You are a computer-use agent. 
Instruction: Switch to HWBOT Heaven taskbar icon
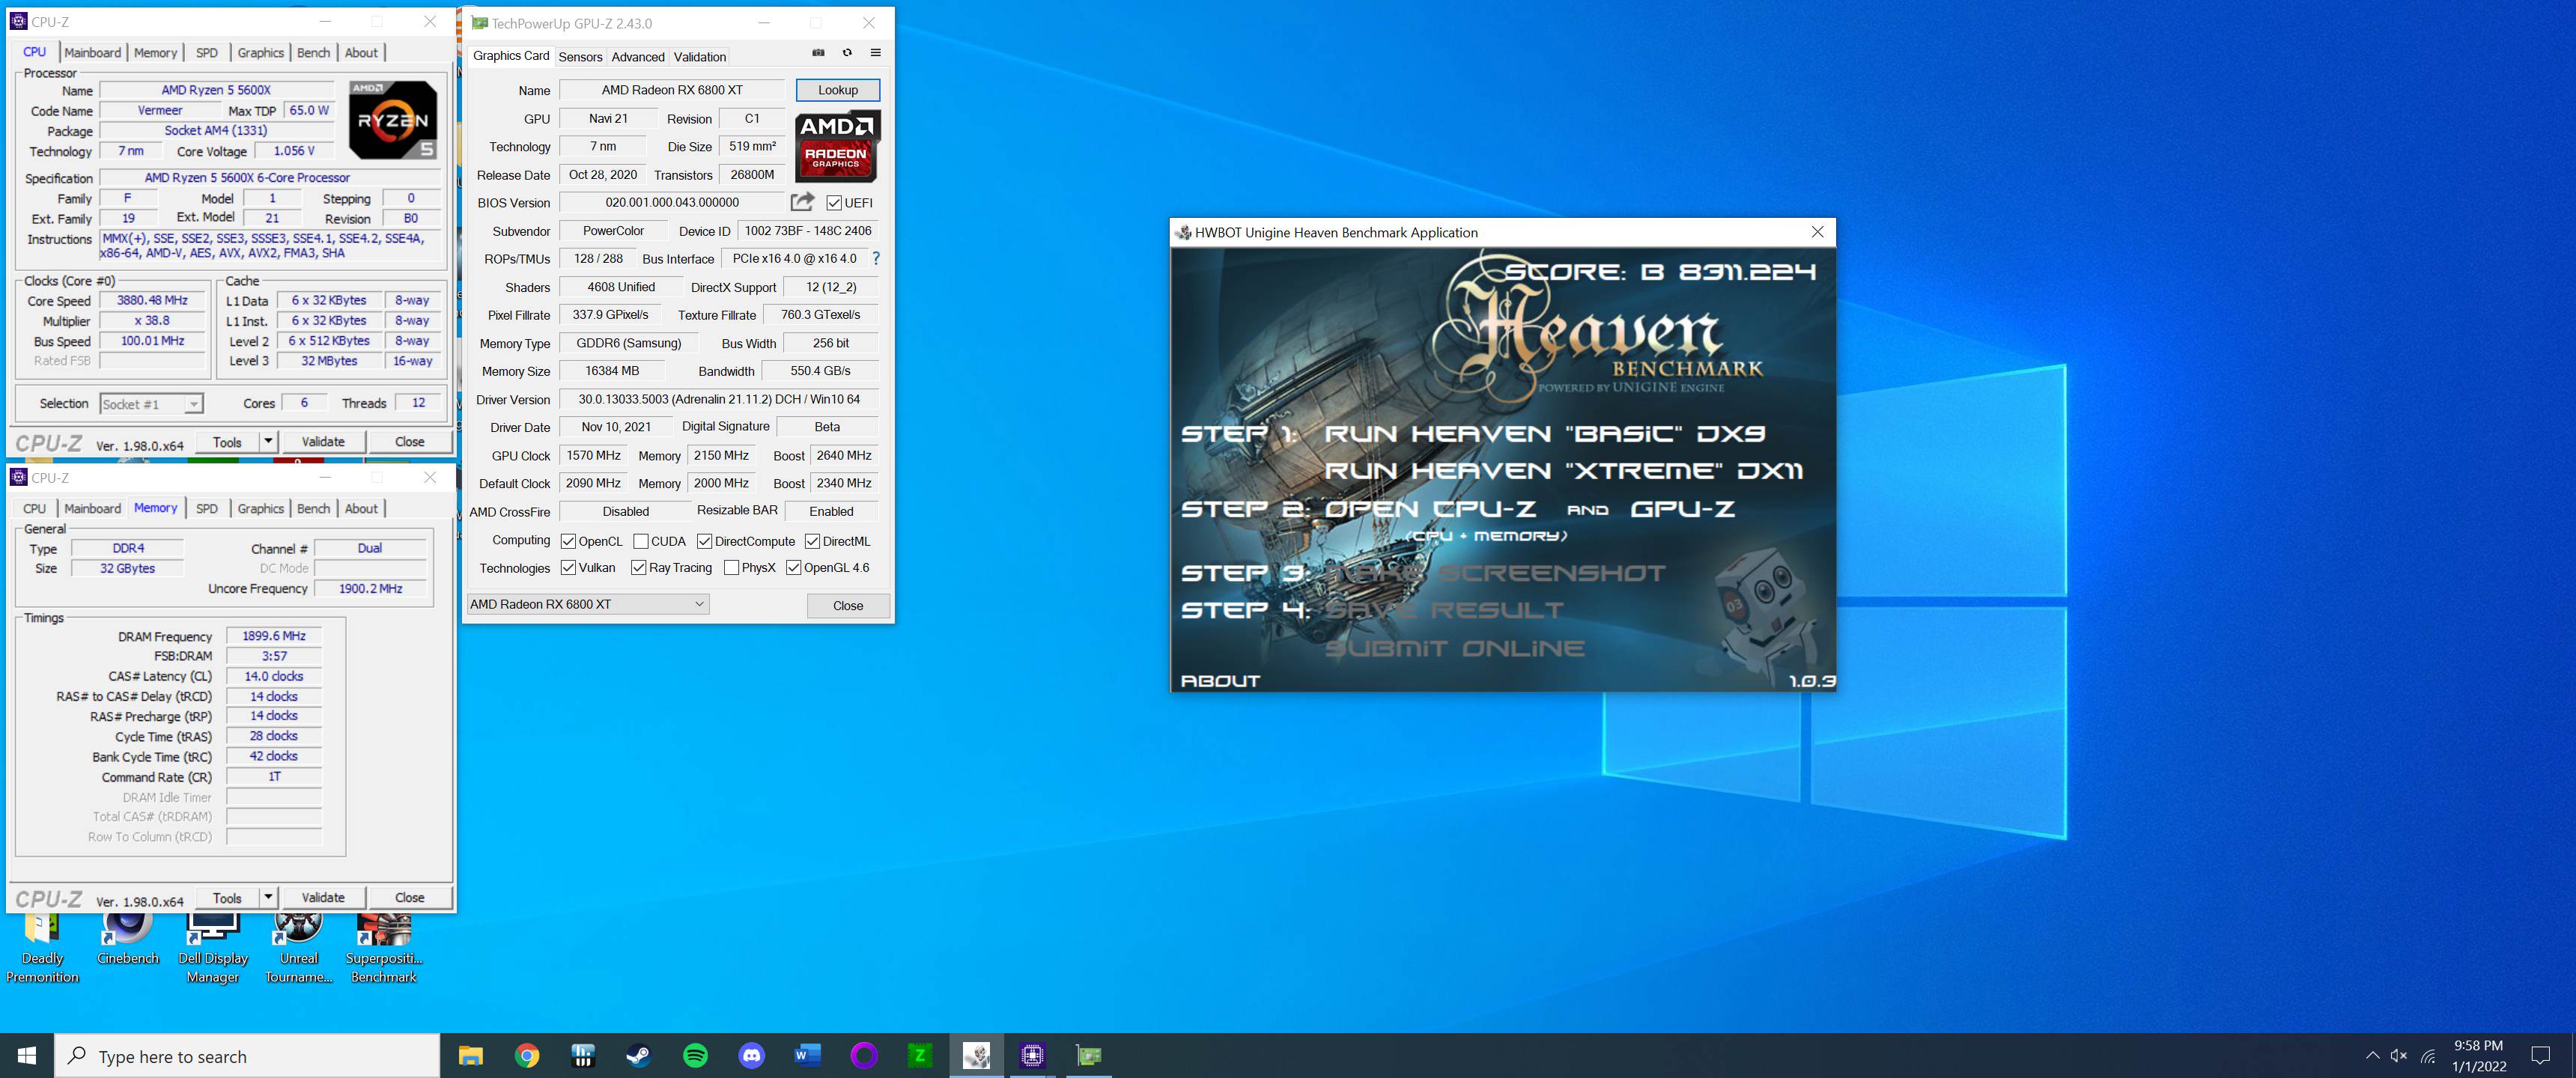coord(976,1055)
